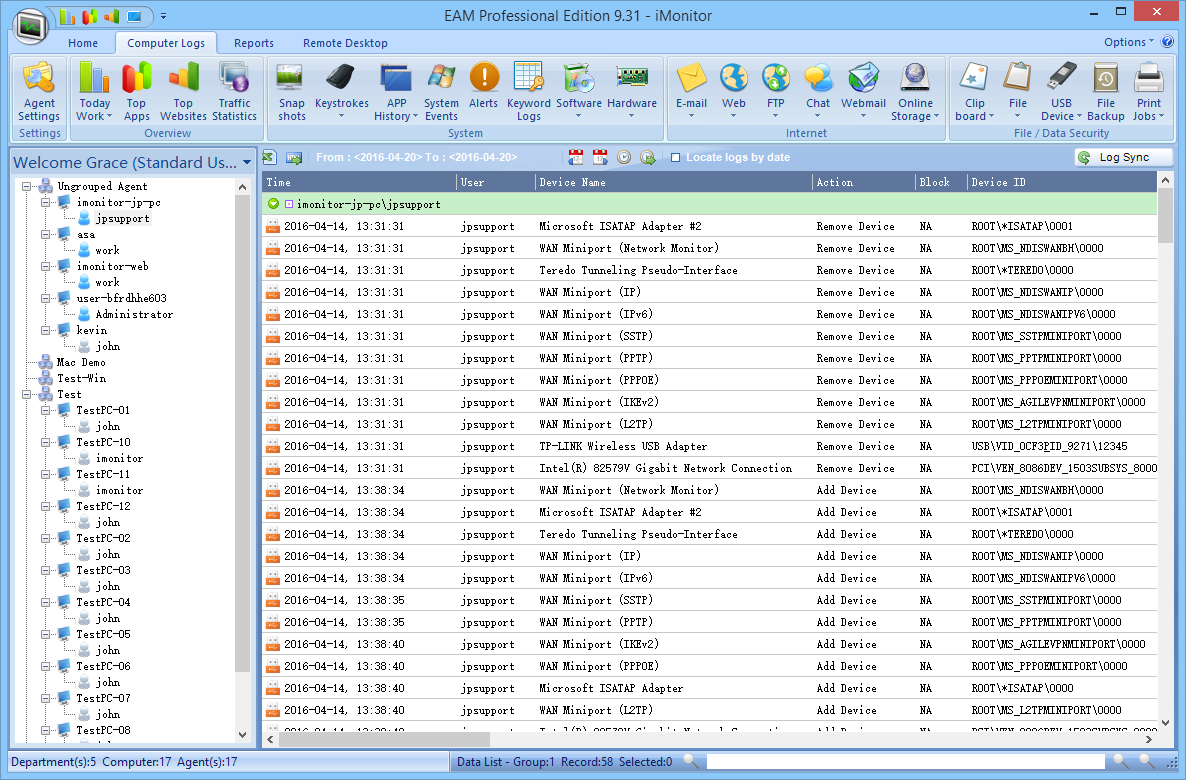Switch to the Remote Desktop tab

pyautogui.click(x=345, y=43)
